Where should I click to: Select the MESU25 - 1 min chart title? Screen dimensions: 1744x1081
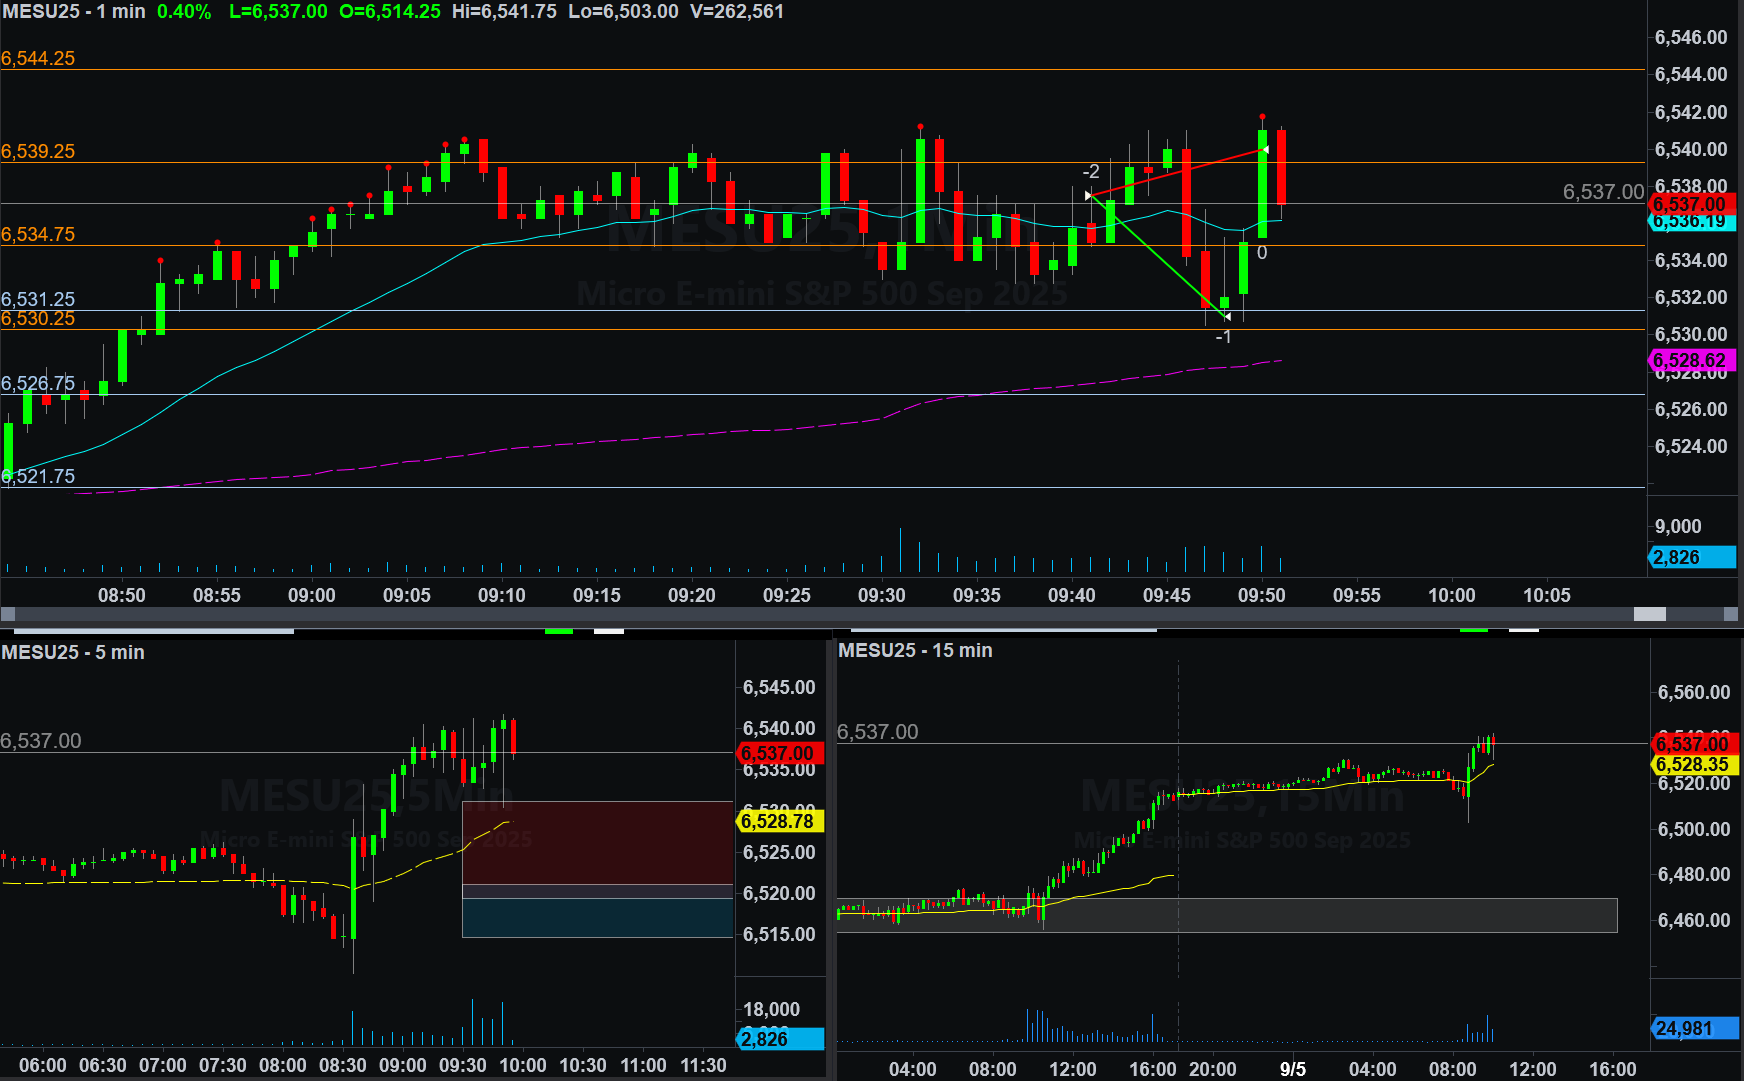pyautogui.click(x=74, y=12)
